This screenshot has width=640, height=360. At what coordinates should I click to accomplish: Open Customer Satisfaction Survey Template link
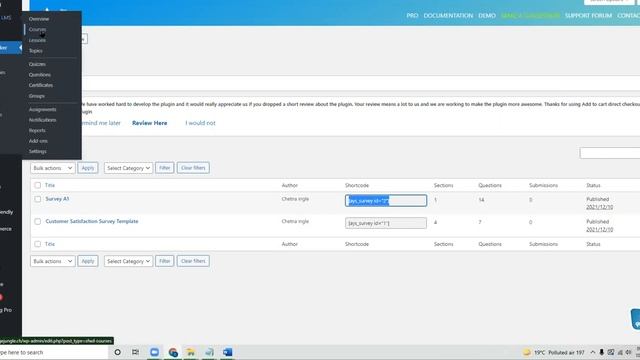[x=92, y=221]
